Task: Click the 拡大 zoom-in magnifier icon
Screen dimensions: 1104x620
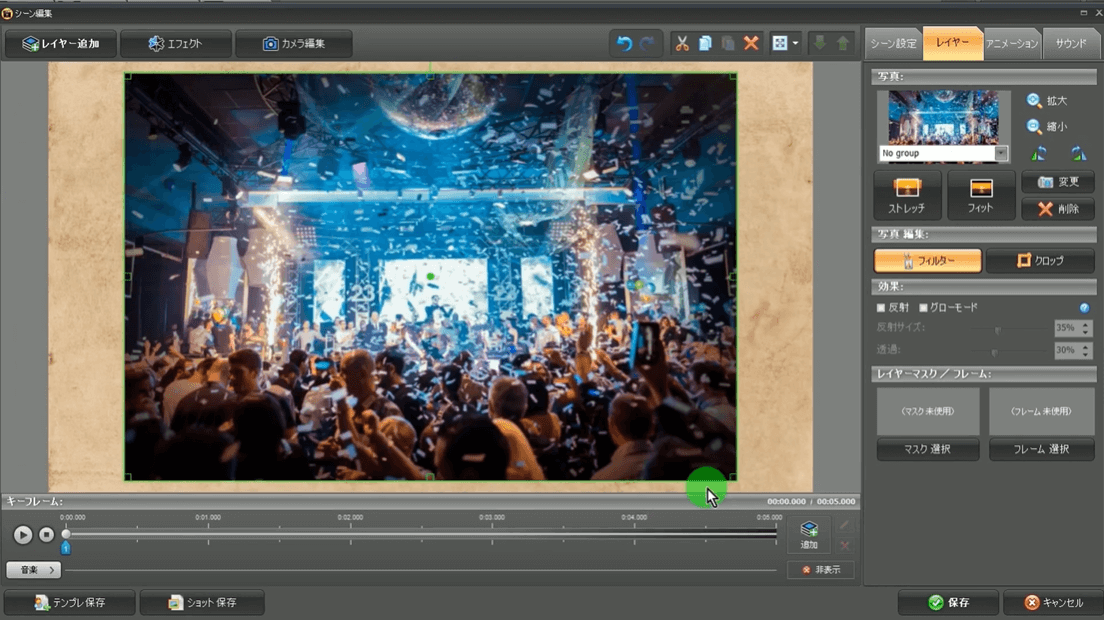Action: (x=1034, y=101)
